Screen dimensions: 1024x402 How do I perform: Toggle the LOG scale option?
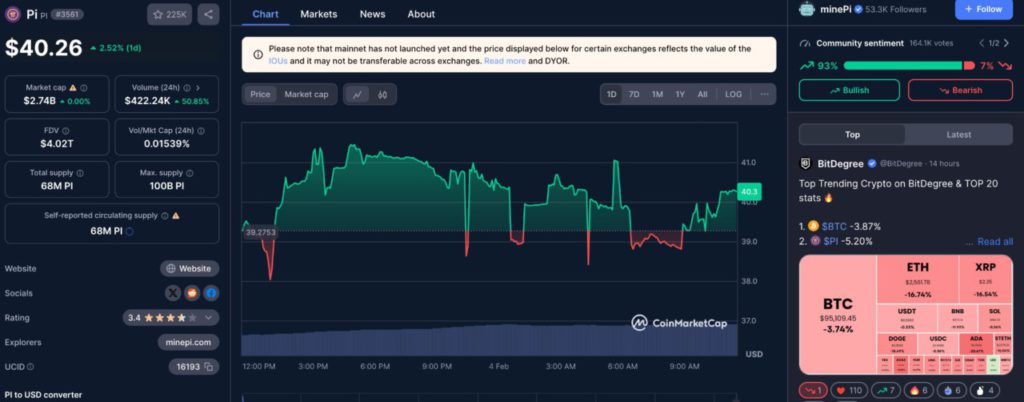tap(733, 94)
